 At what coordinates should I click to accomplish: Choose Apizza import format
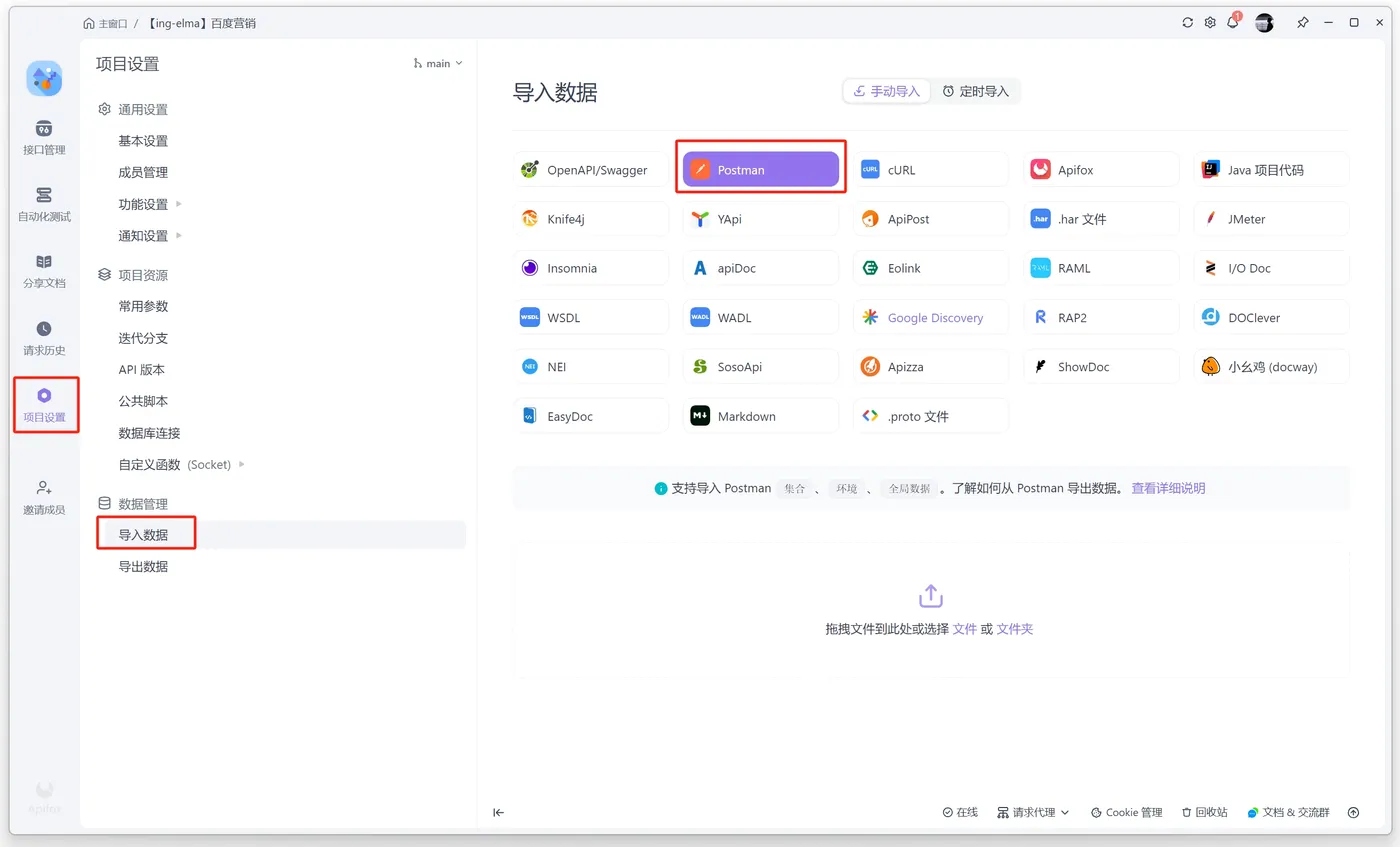(931, 367)
